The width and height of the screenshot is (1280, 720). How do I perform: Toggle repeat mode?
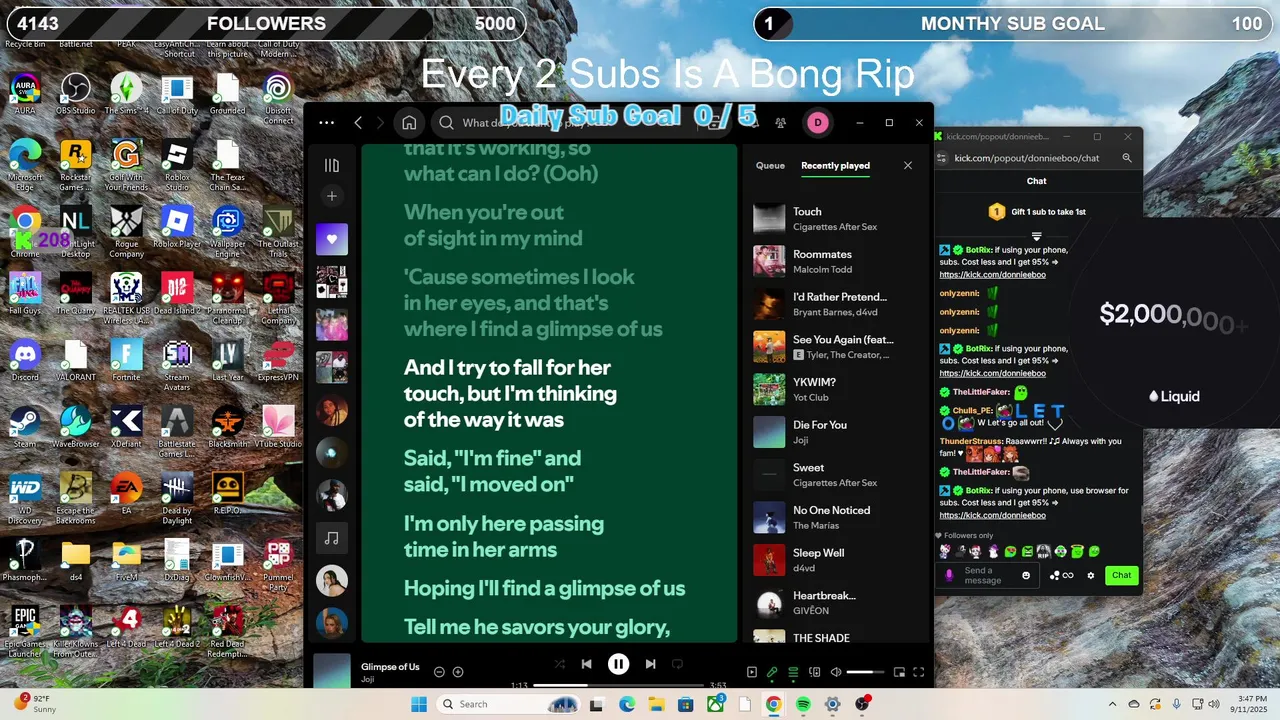(x=678, y=664)
